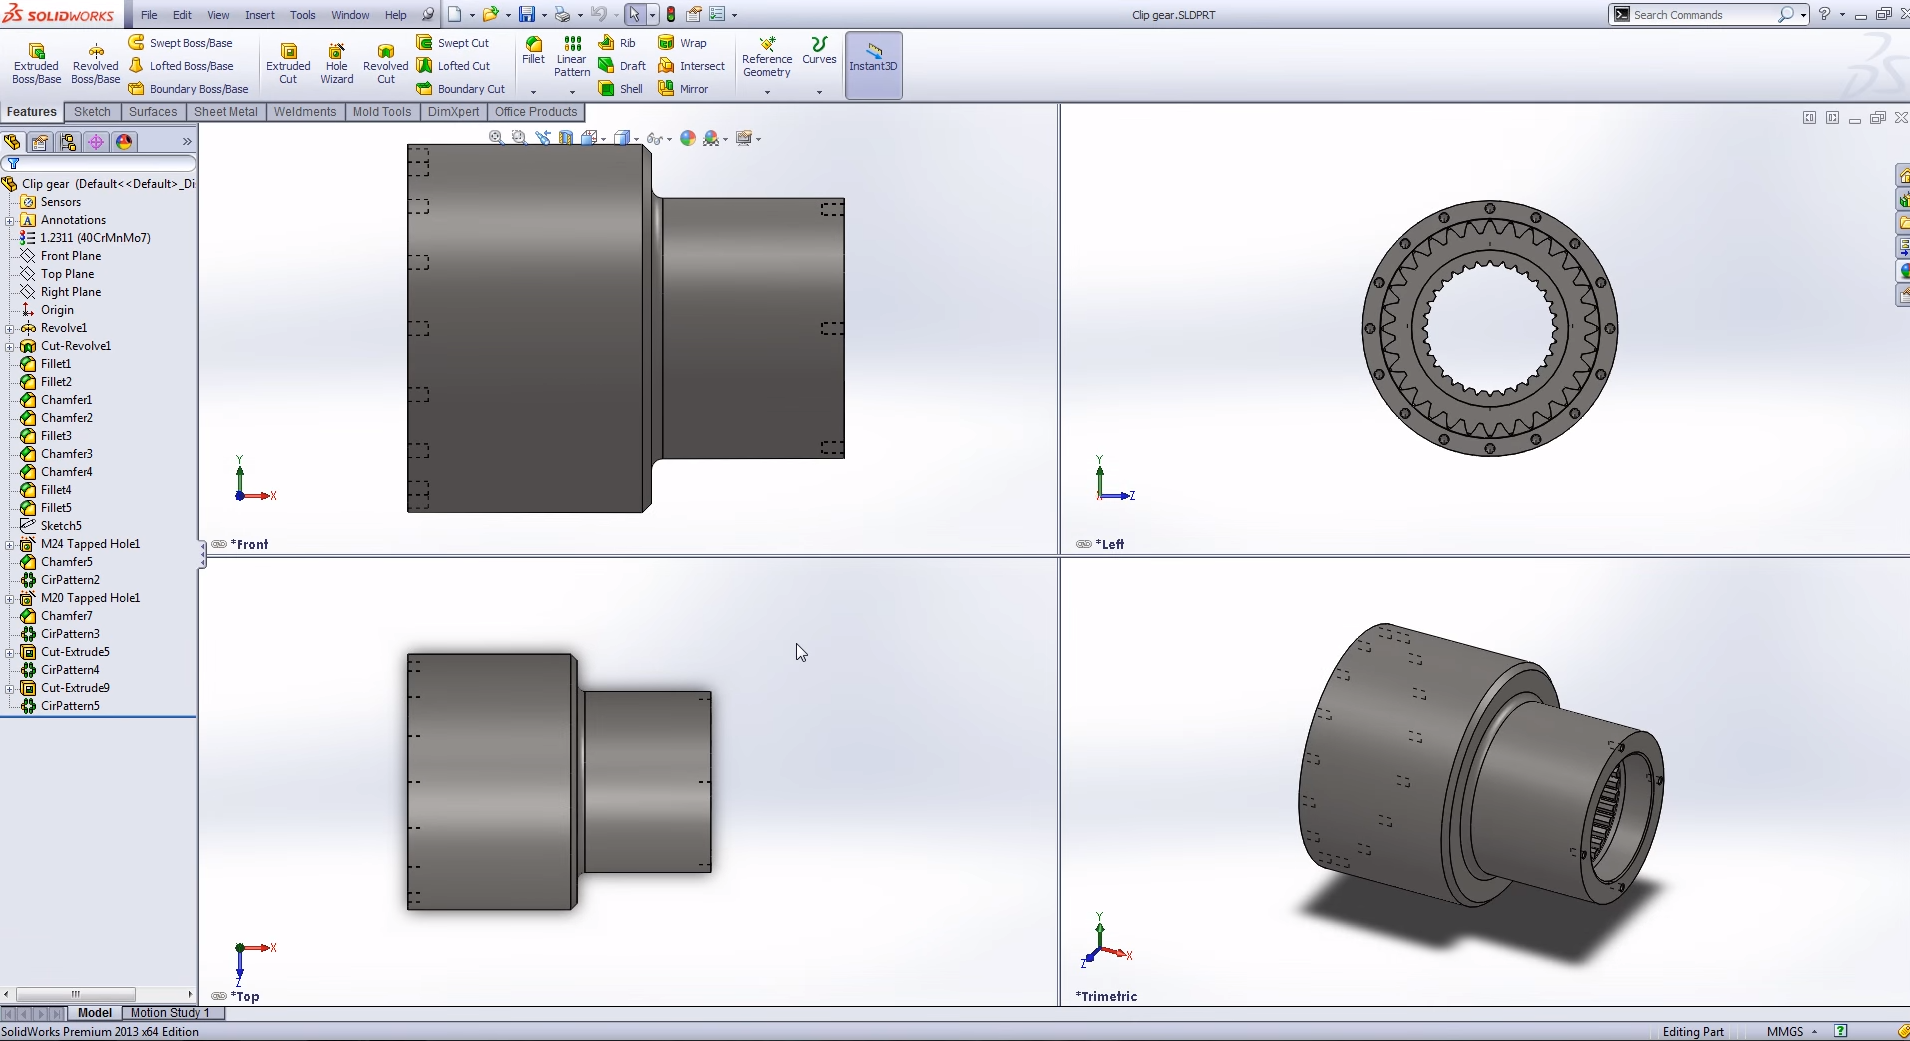Image resolution: width=1910 pixels, height=1041 pixels.
Task: Open the ConfigurationManager panel tab
Action: pos(68,142)
